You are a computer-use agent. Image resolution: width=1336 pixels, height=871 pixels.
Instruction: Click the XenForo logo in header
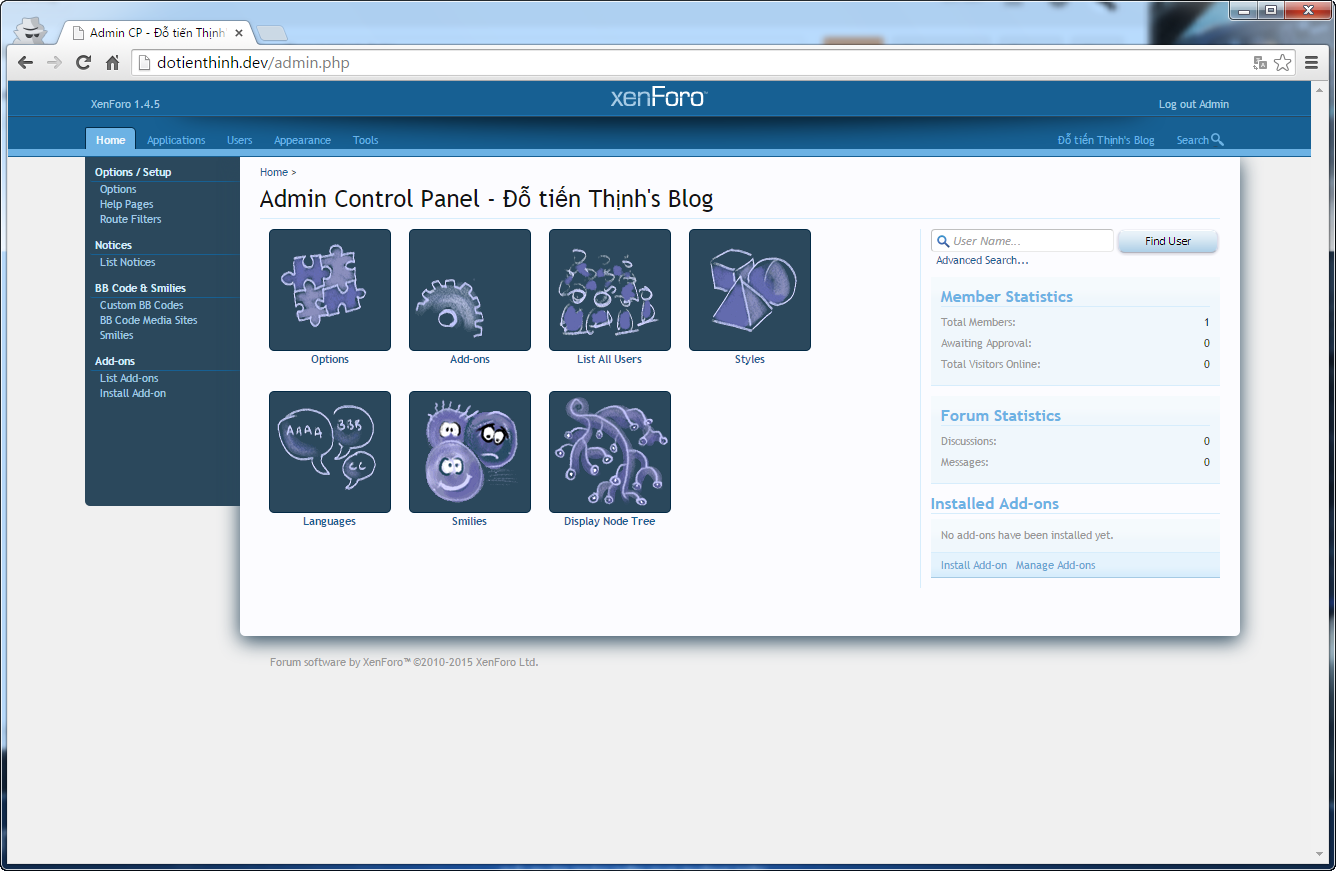click(659, 97)
